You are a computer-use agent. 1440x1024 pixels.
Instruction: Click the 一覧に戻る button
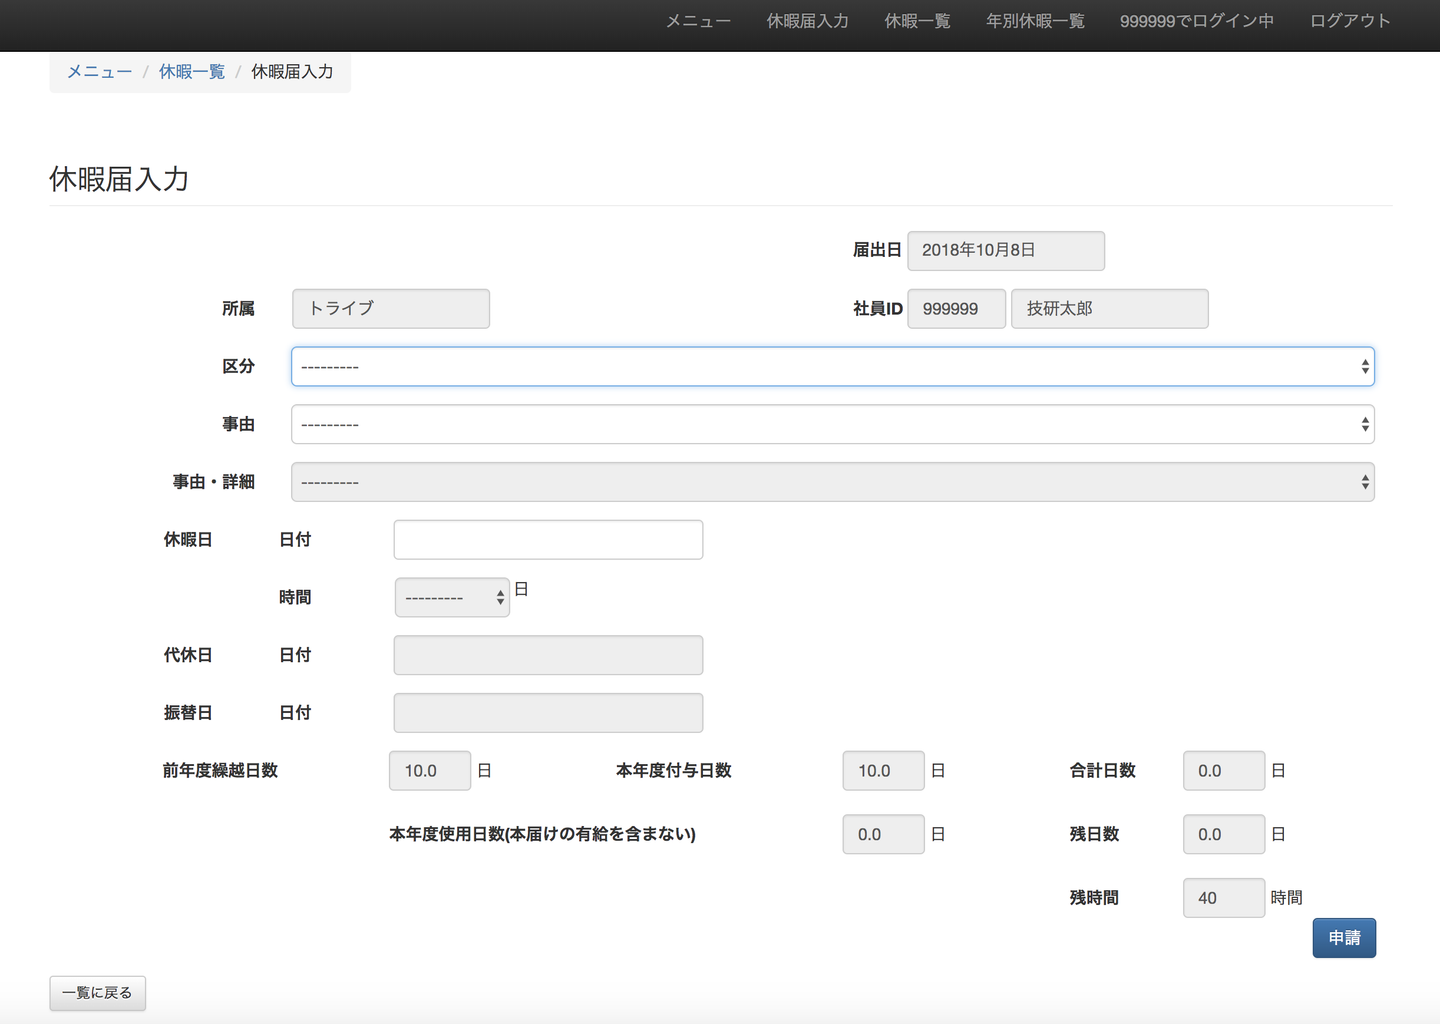click(x=98, y=993)
